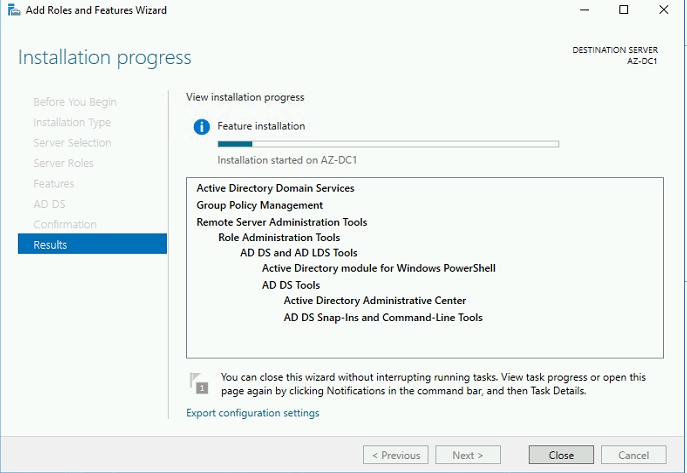Click the 'Feature installation' label
Screen dimensions: 687x473
[x=261, y=126]
